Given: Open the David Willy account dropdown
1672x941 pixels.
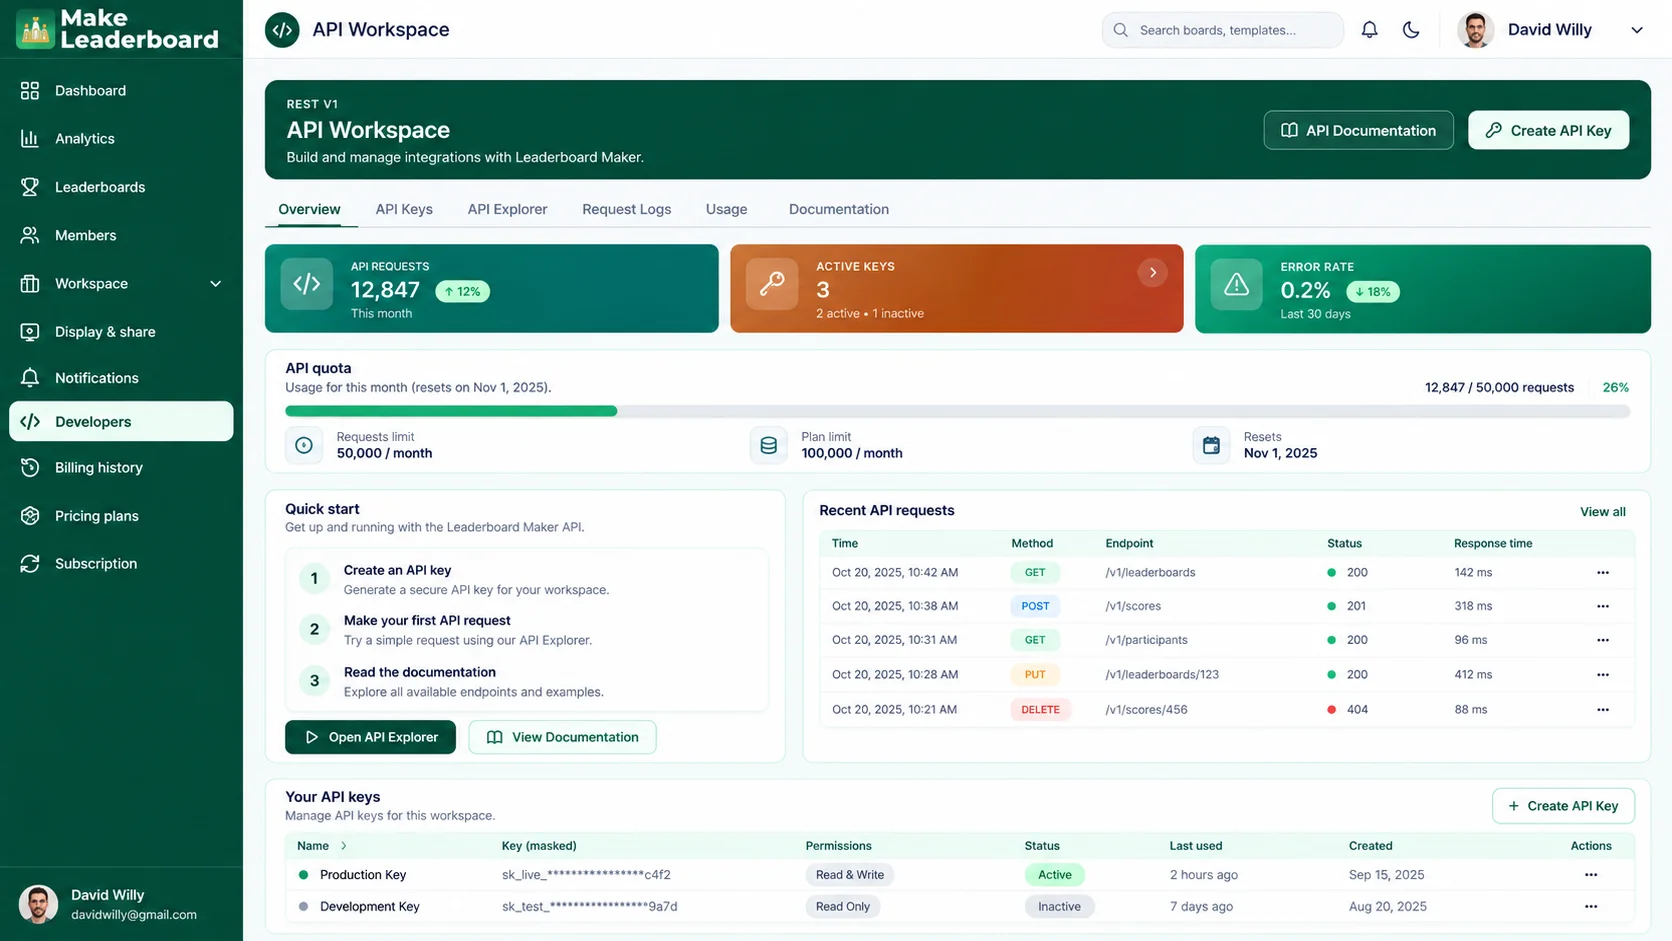Looking at the screenshot, I should coord(1637,30).
